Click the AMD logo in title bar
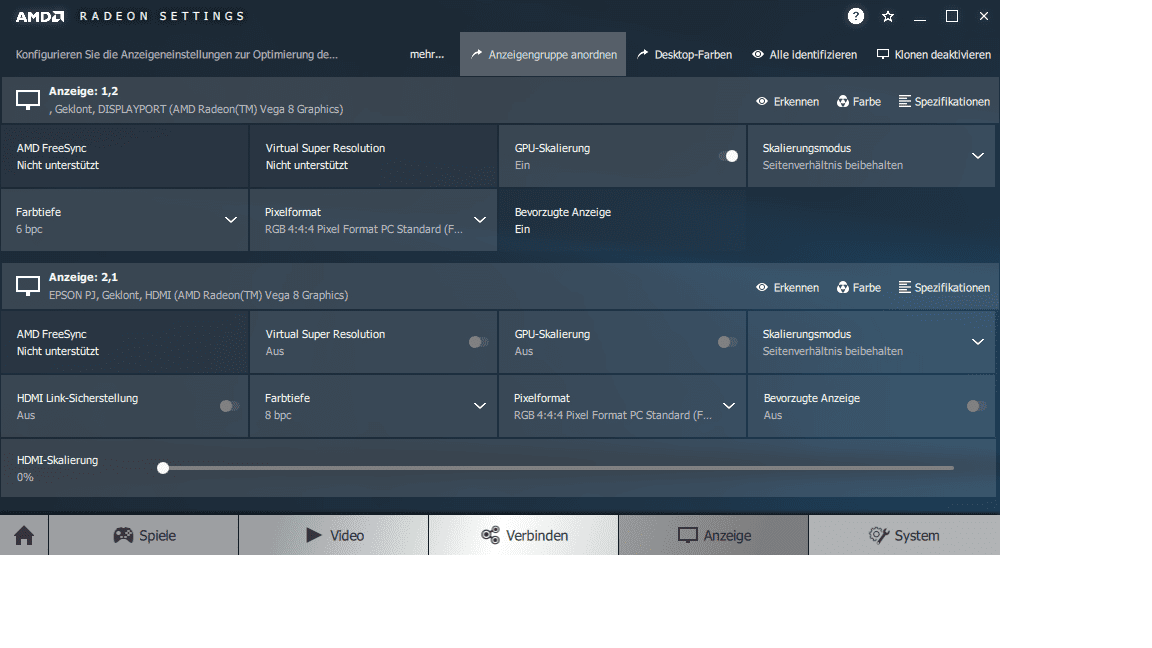The image size is (1152, 648). (40, 16)
